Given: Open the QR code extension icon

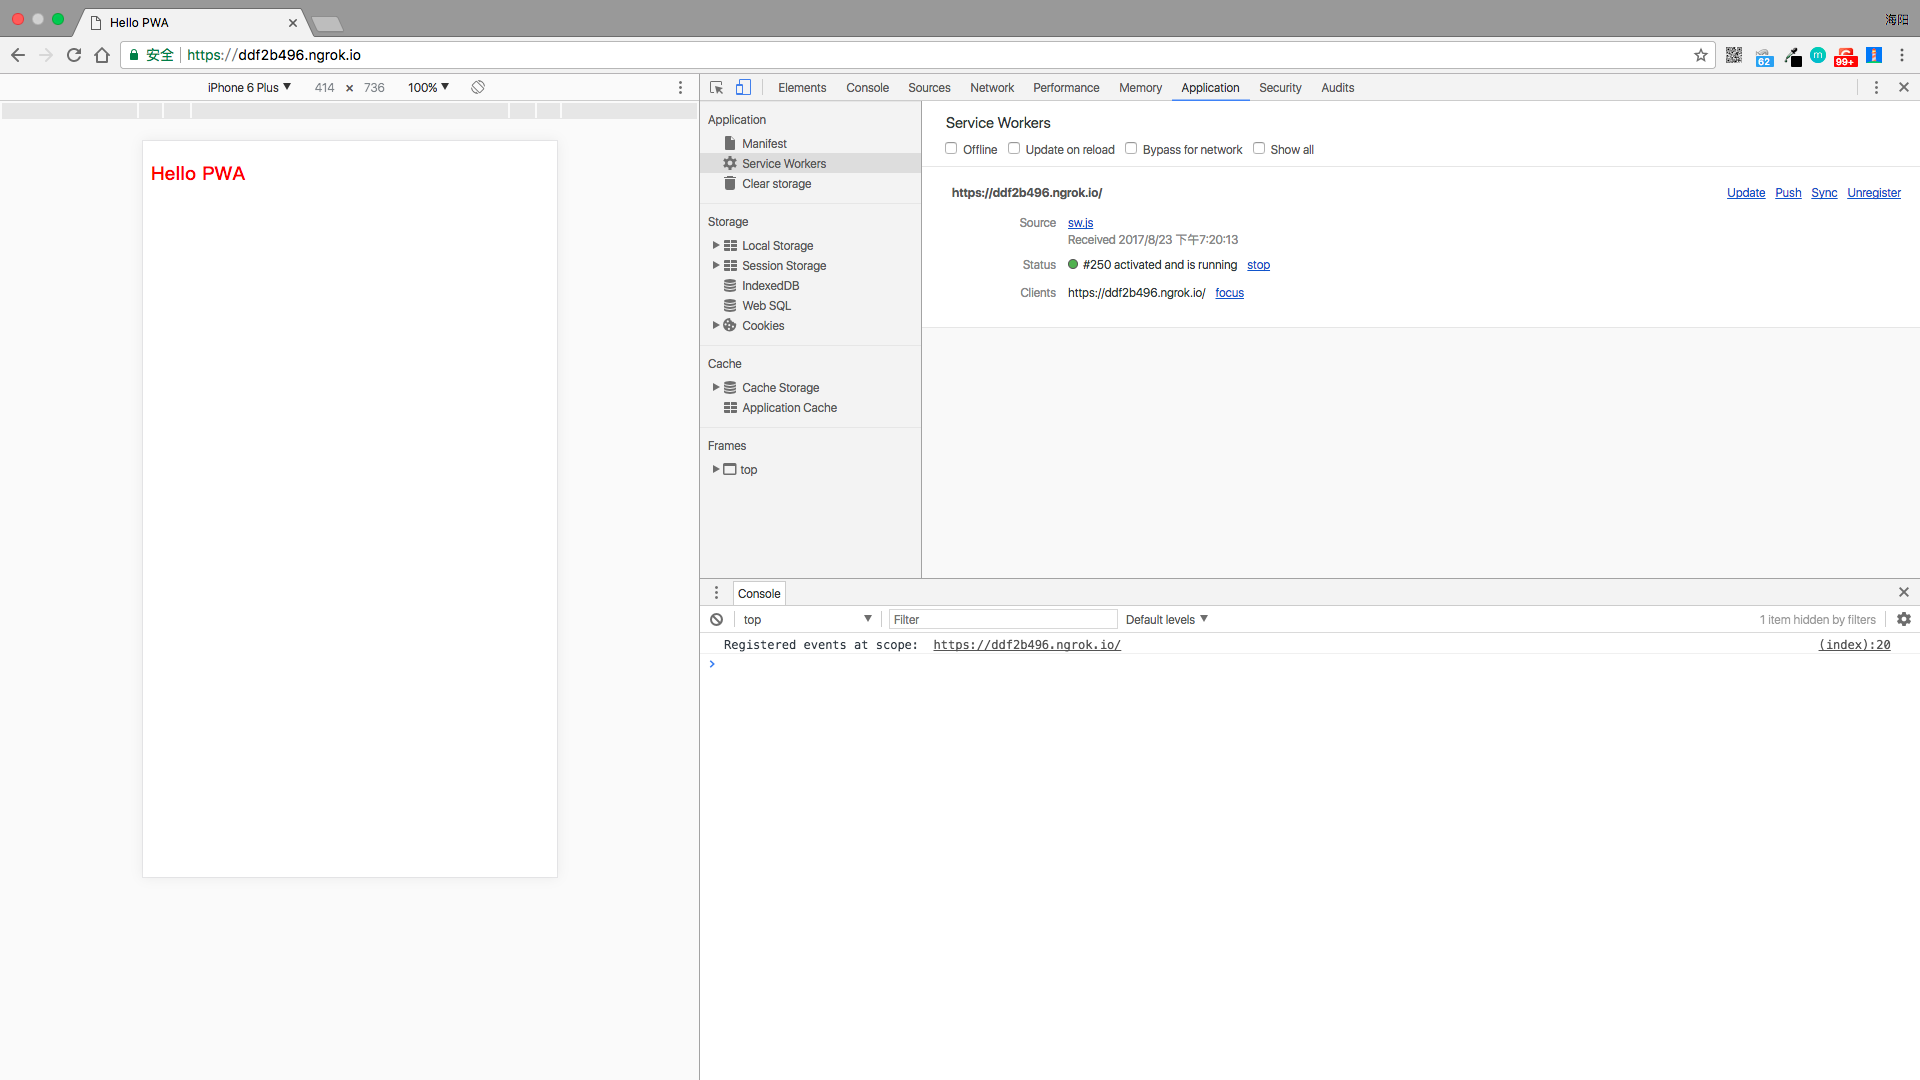Looking at the screenshot, I should tap(1734, 55).
